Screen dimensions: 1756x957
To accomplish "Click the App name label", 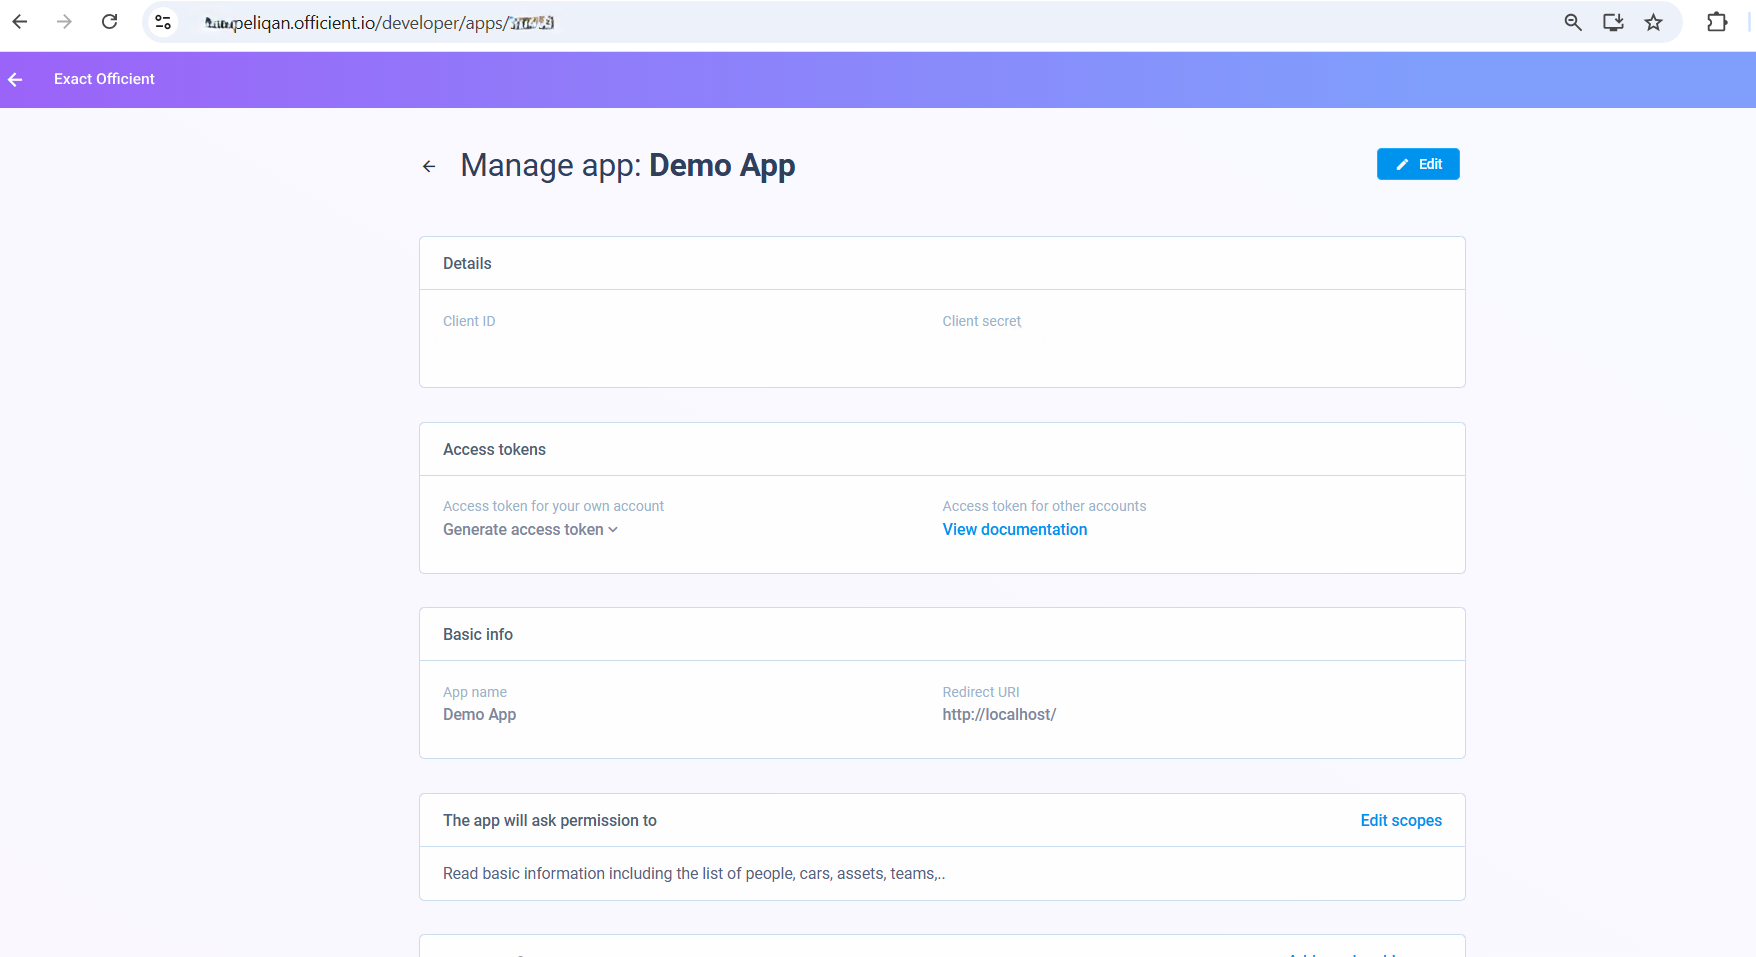I will [475, 692].
